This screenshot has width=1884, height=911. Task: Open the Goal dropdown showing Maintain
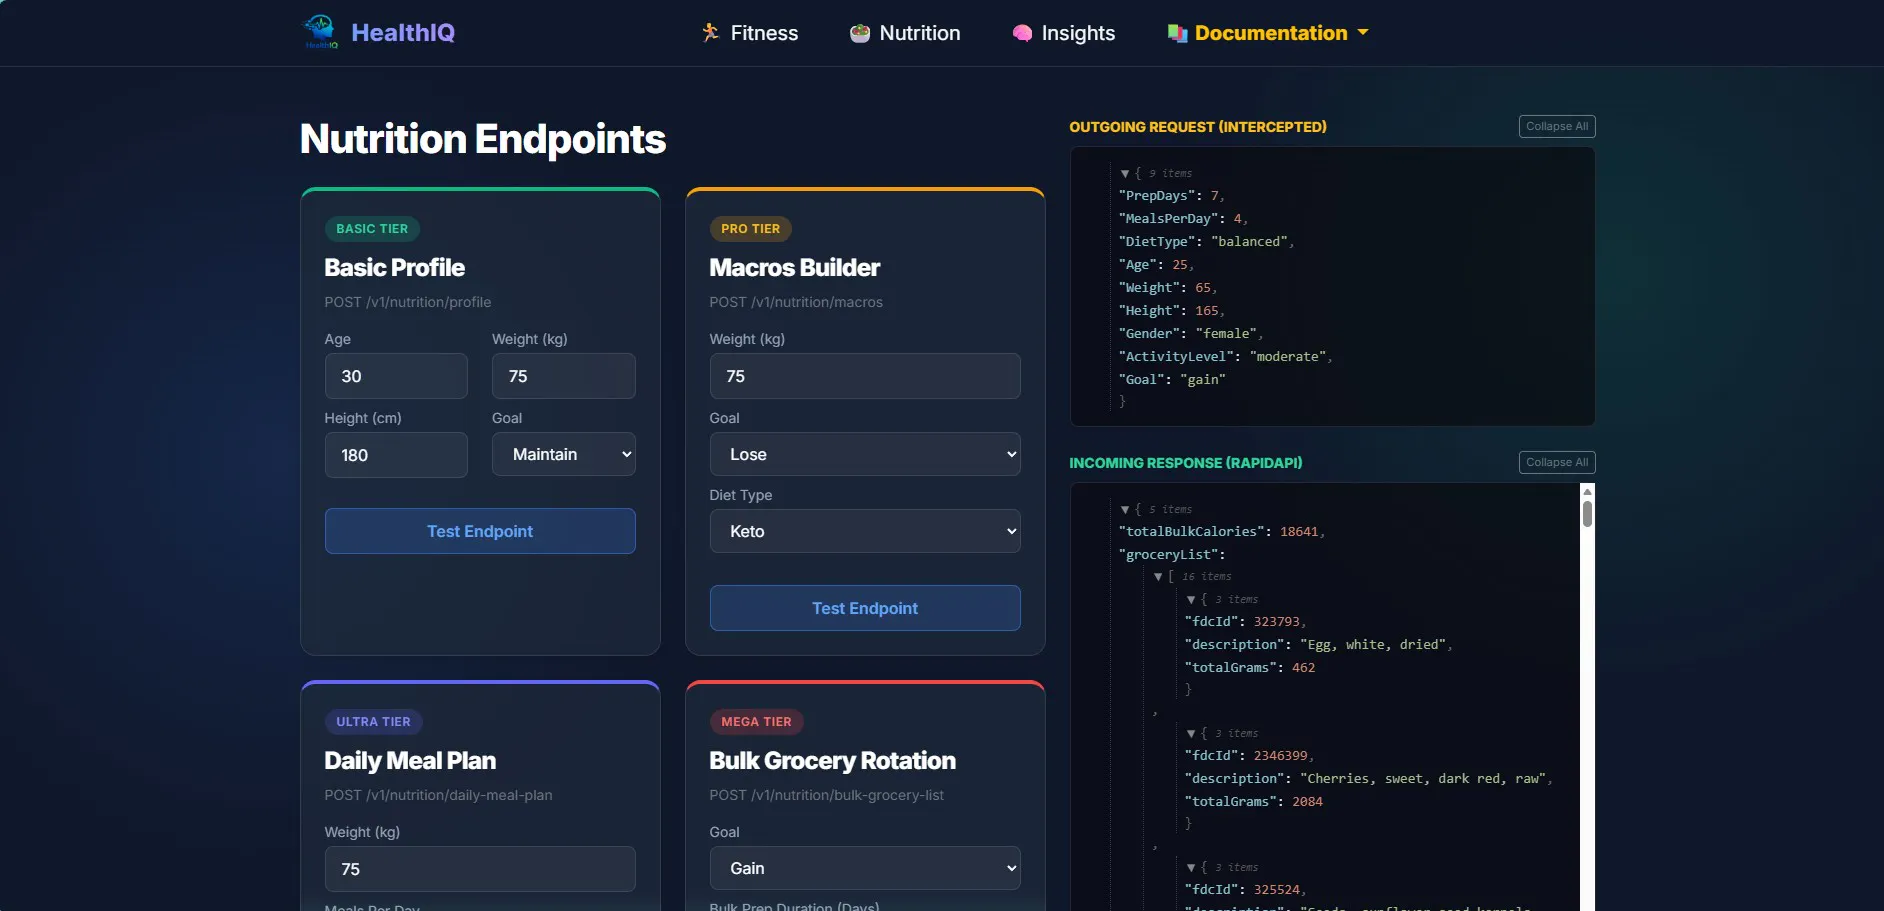click(x=564, y=454)
